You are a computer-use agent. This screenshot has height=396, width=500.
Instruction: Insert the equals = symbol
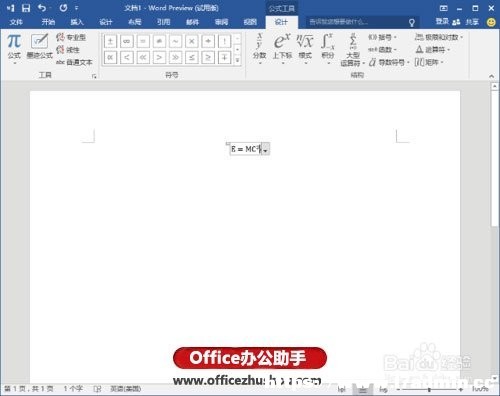(143, 41)
